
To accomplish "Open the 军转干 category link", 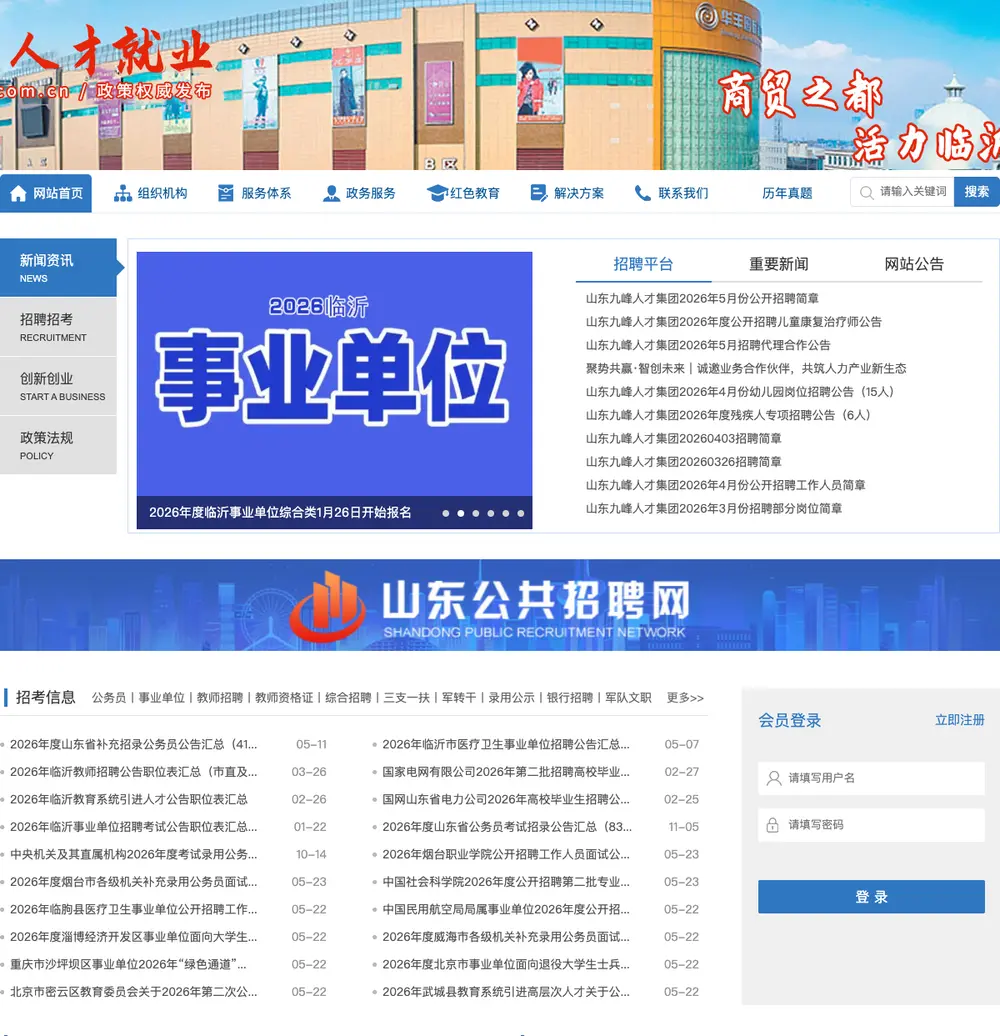I will 459,698.
